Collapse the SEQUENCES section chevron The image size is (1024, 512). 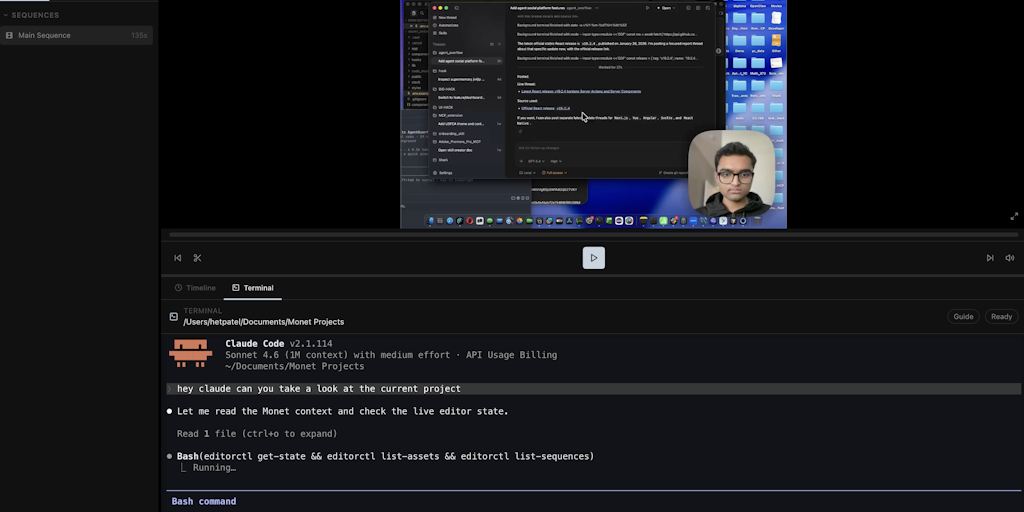(x=5, y=15)
